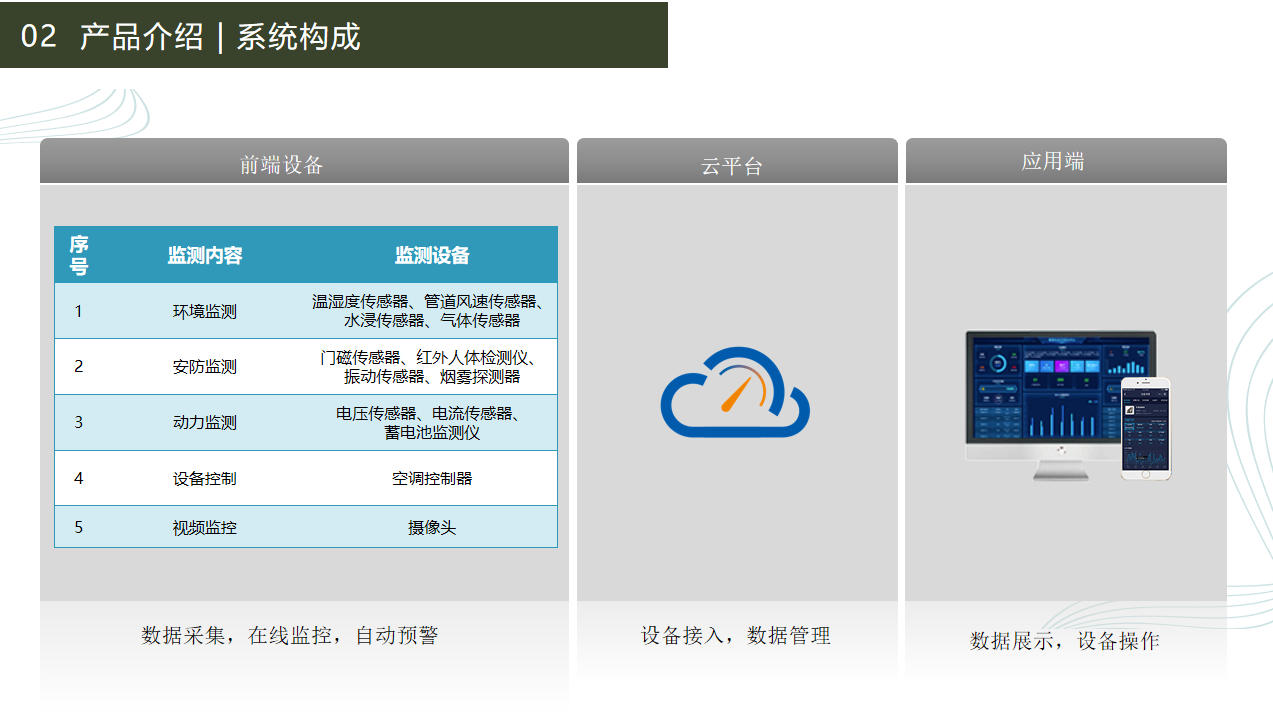Image resolution: width=1273 pixels, height=714 pixels.
Task: Click the smartphone mockup image
Action: (1145, 428)
